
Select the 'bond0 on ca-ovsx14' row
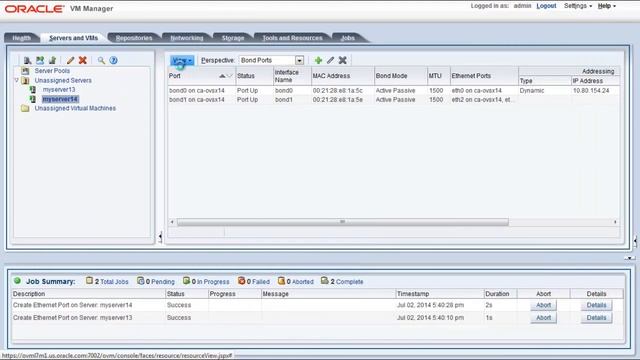[393, 91]
